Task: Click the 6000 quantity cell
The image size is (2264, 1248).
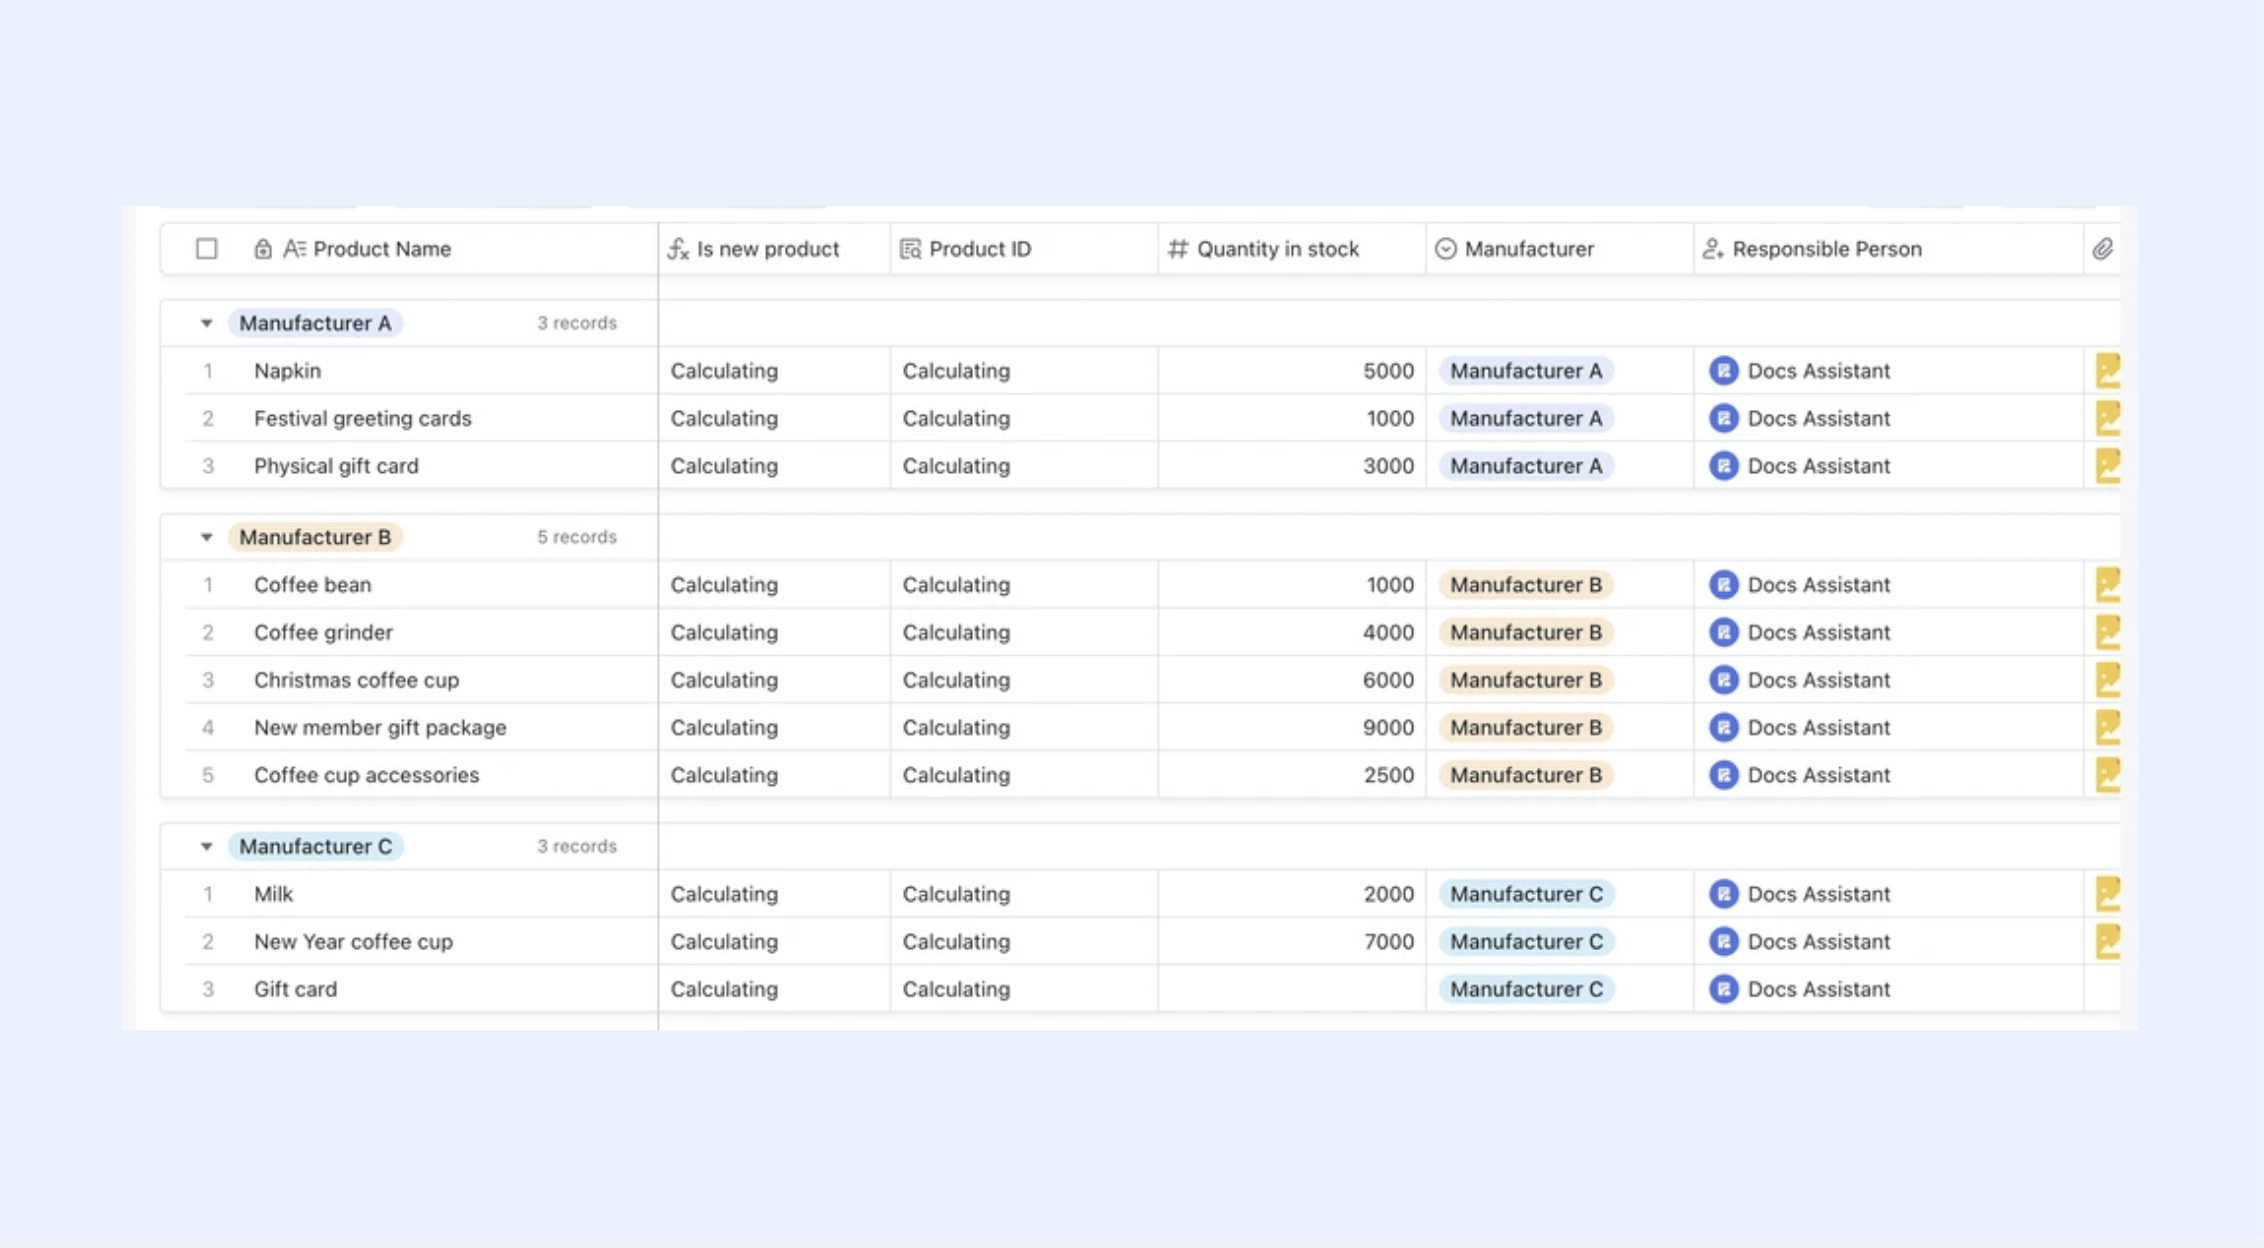Action: pos(1292,680)
